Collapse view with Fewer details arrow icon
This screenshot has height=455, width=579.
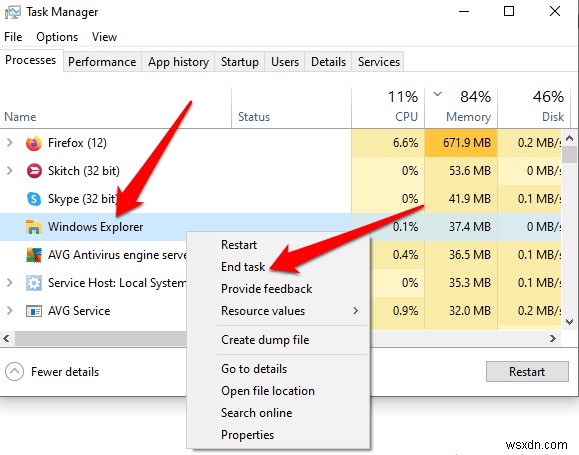(x=14, y=372)
